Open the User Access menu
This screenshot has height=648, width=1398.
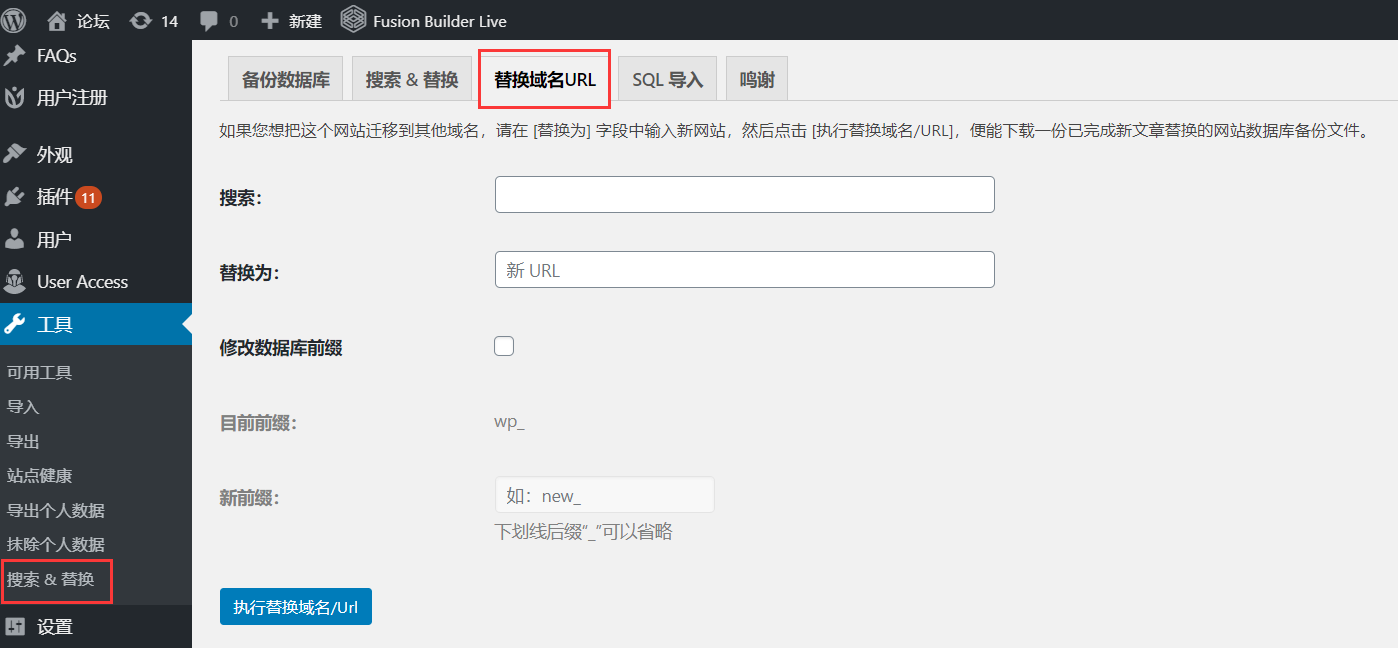82,282
